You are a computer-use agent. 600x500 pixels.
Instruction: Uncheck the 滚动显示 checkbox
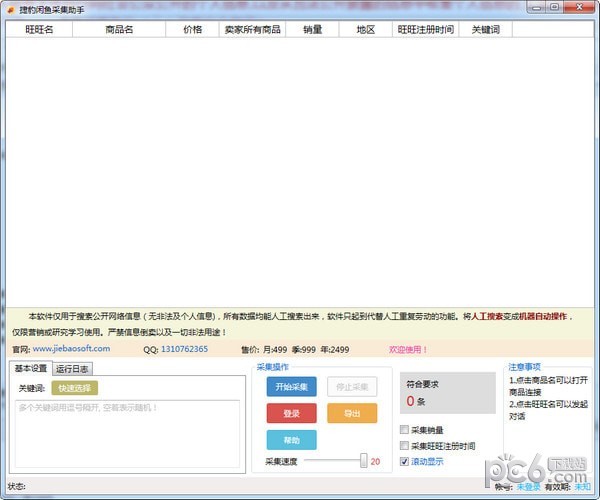coord(404,461)
